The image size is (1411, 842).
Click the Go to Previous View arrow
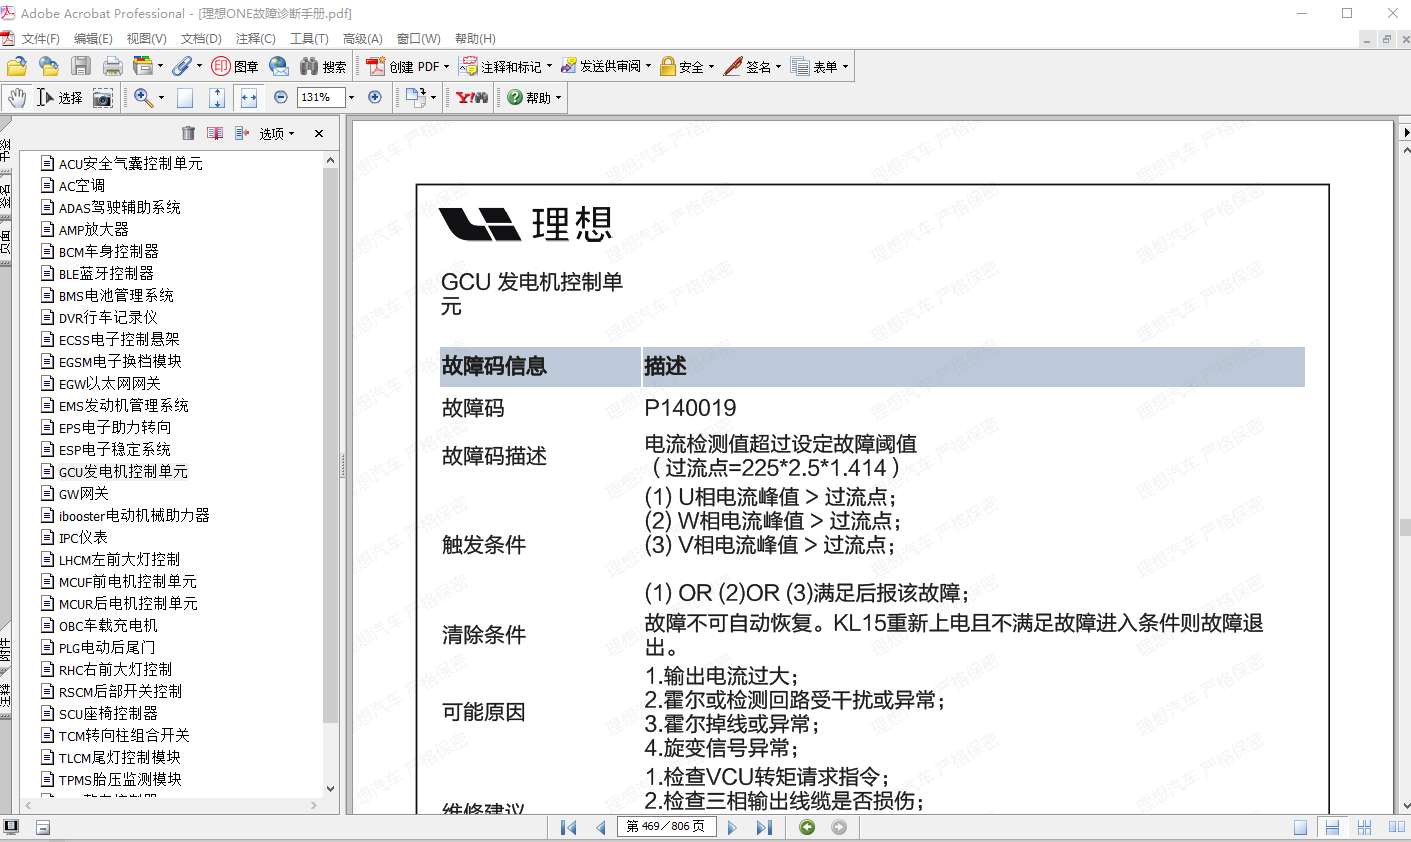[x=807, y=827]
